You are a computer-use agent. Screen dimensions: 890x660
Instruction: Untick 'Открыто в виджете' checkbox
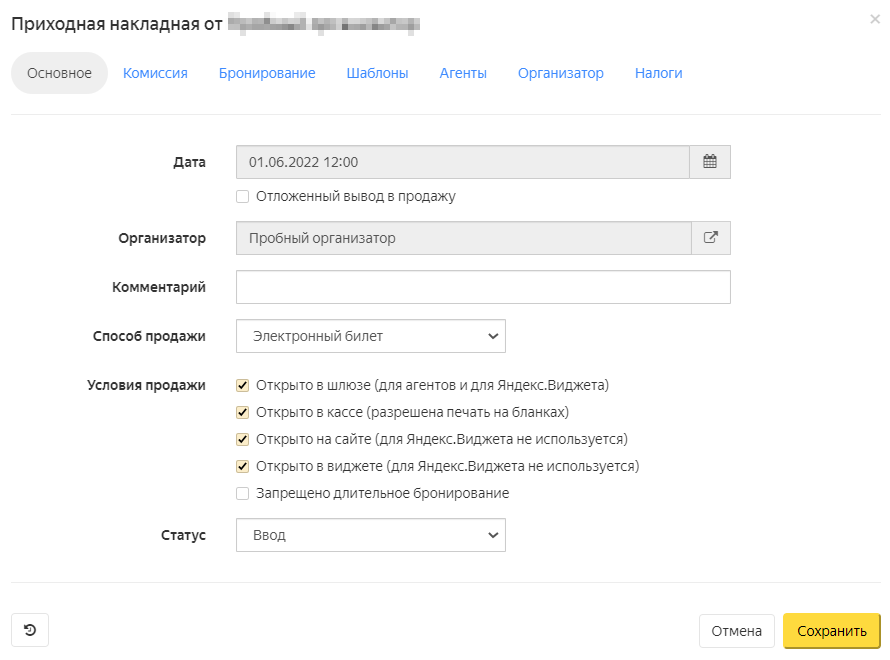242,466
